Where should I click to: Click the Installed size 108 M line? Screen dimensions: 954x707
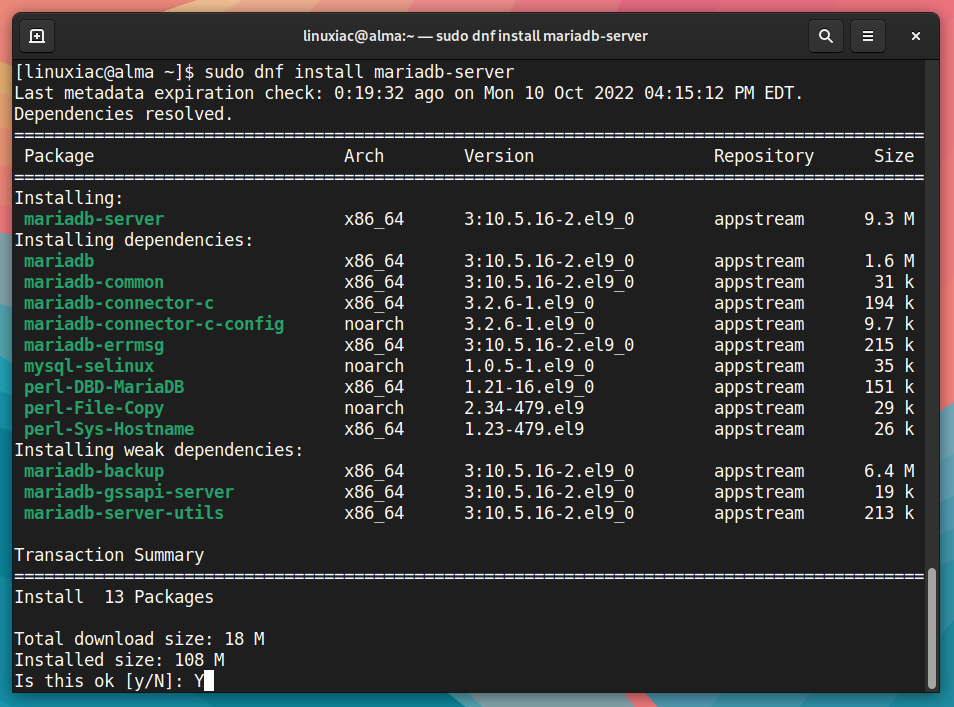pos(119,660)
